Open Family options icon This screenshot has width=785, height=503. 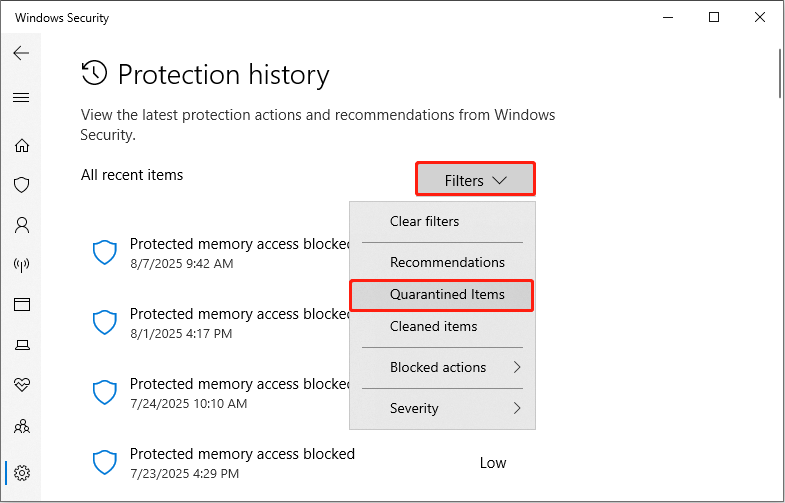coord(21,427)
